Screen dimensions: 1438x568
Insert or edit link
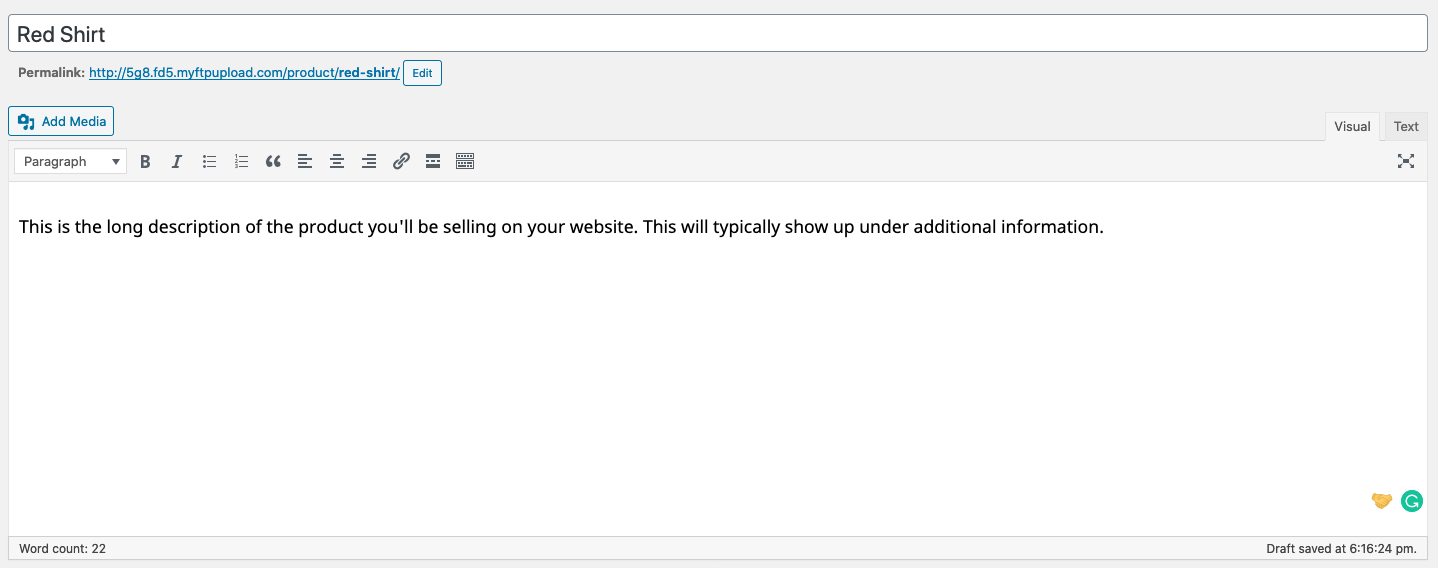pyautogui.click(x=401, y=161)
